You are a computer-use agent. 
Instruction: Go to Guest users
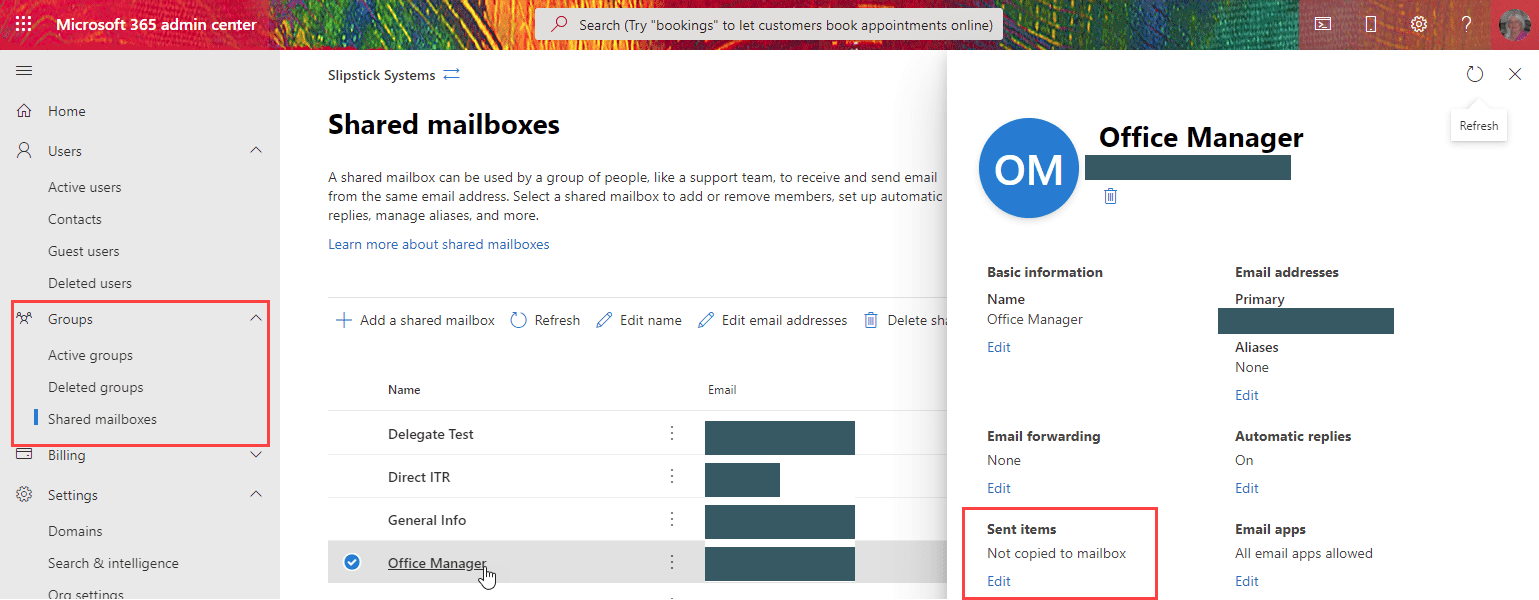[x=84, y=251]
